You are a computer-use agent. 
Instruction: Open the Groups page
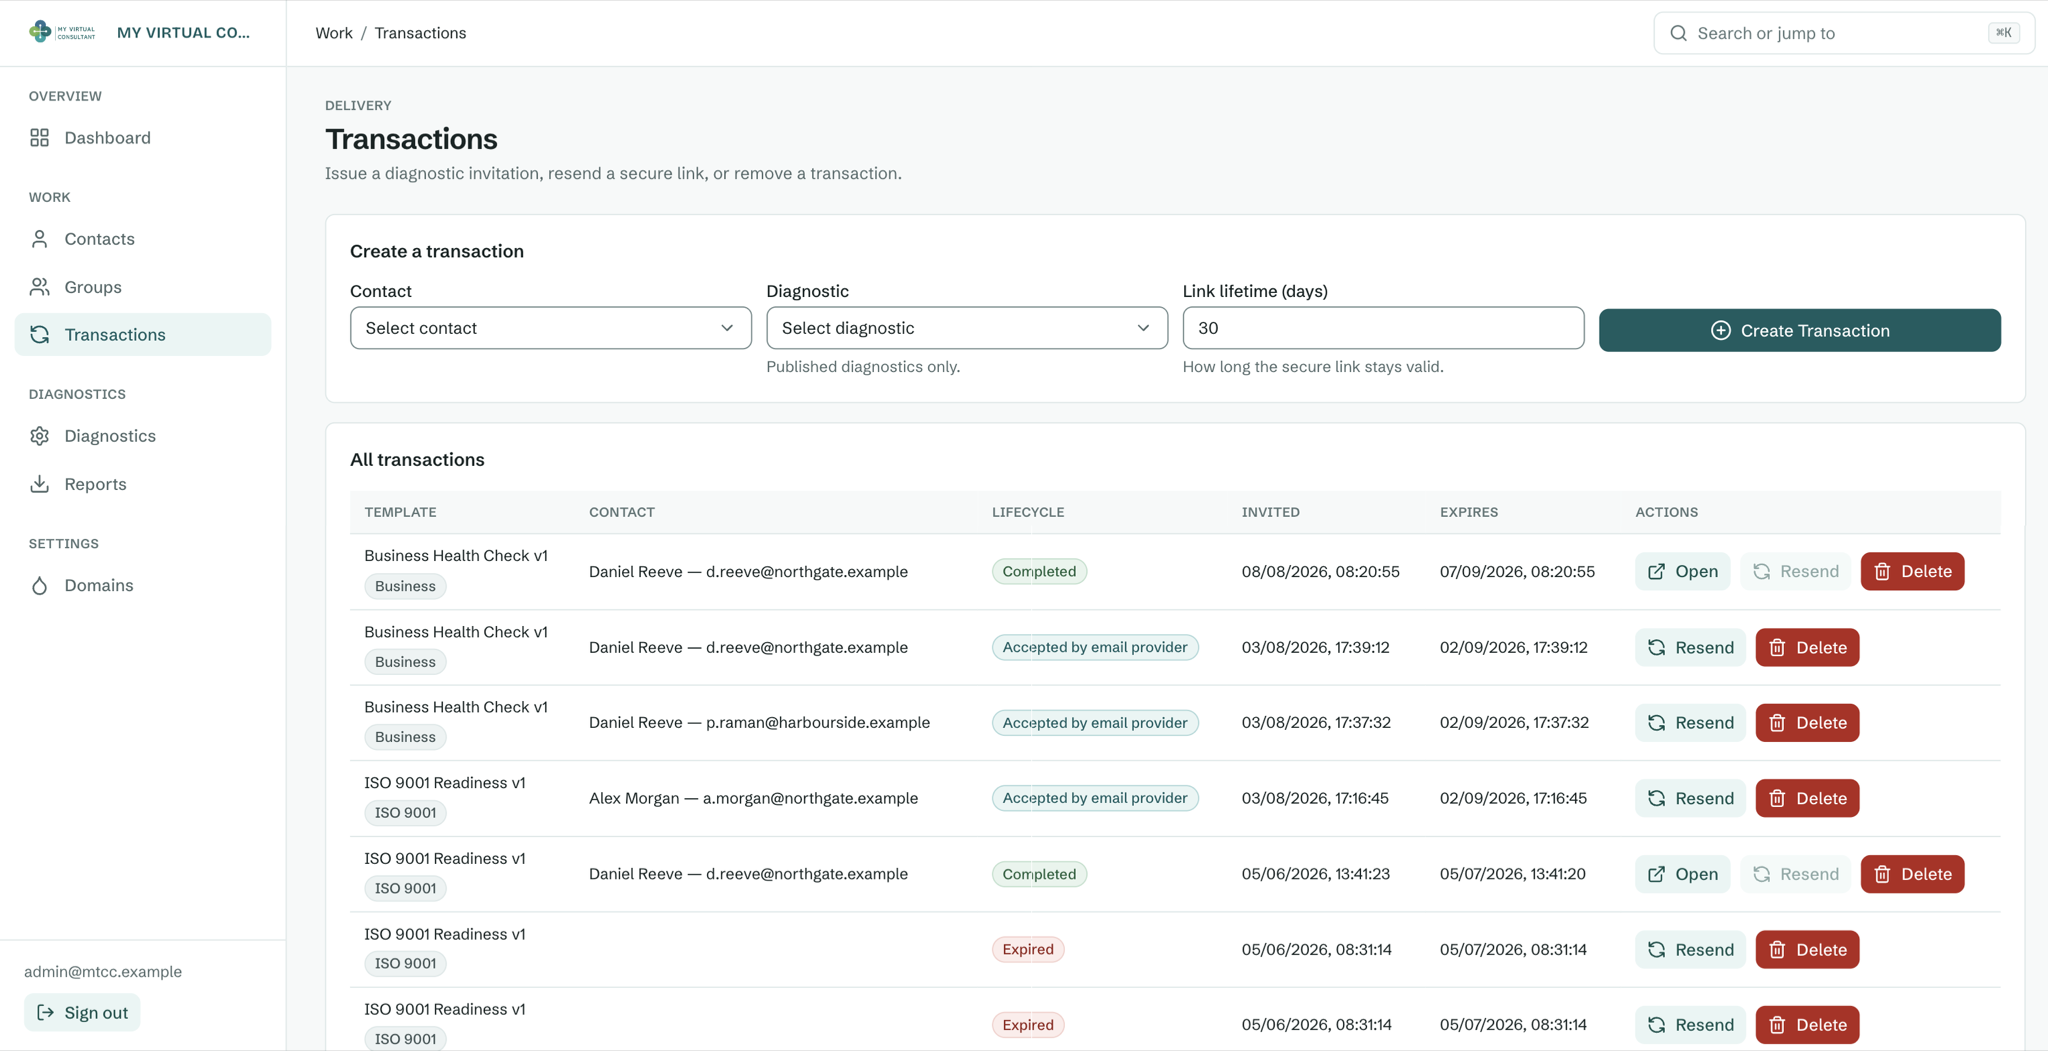click(143, 287)
